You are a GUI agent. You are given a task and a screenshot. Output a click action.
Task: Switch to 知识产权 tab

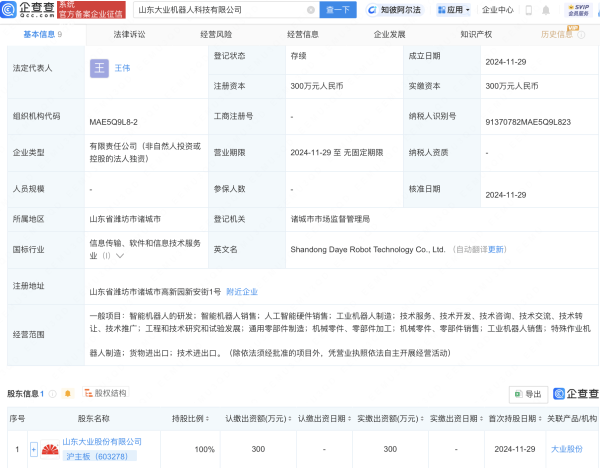pos(476,34)
